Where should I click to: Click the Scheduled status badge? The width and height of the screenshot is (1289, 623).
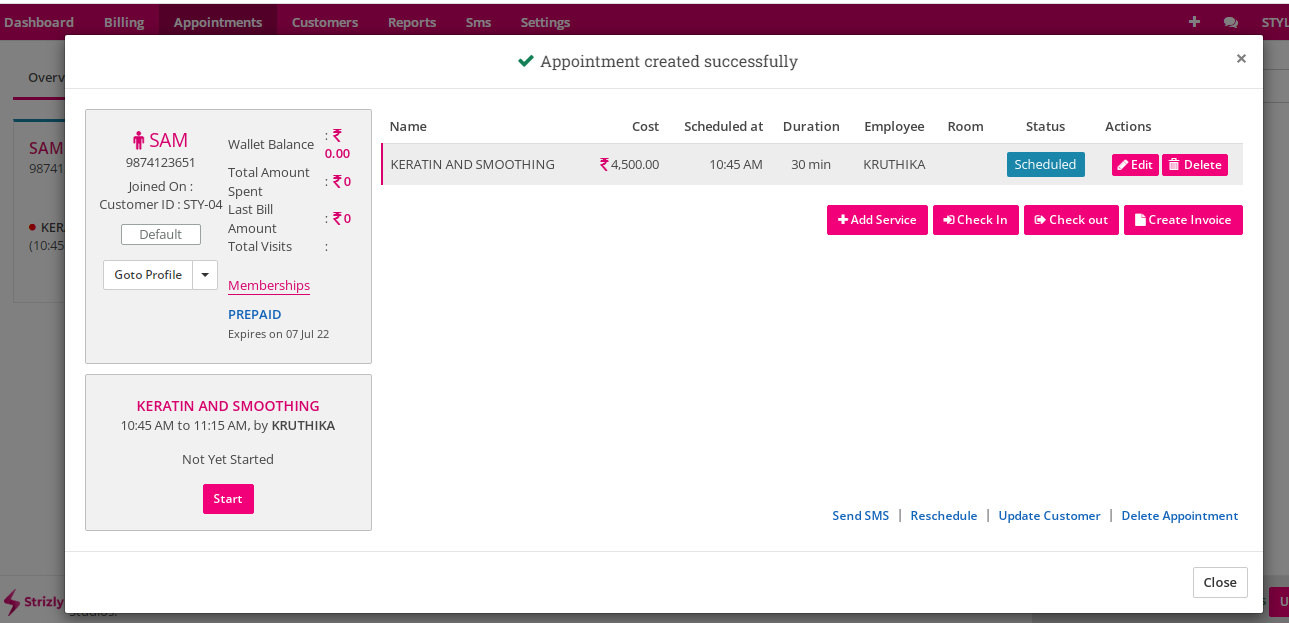point(1045,165)
